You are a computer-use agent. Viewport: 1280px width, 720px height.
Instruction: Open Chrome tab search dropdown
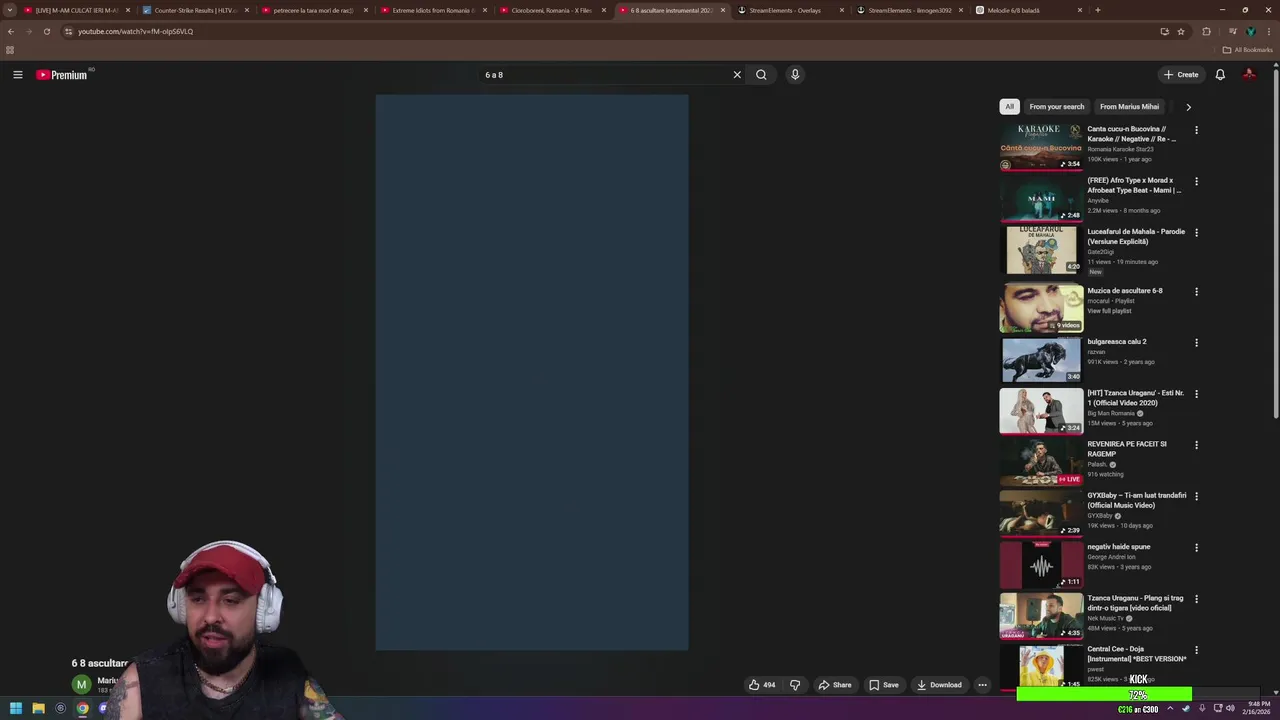(x=10, y=10)
